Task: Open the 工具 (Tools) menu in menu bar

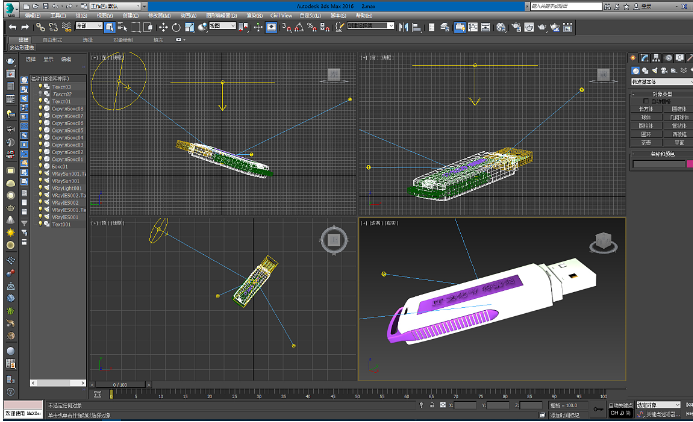Action: click(59, 16)
